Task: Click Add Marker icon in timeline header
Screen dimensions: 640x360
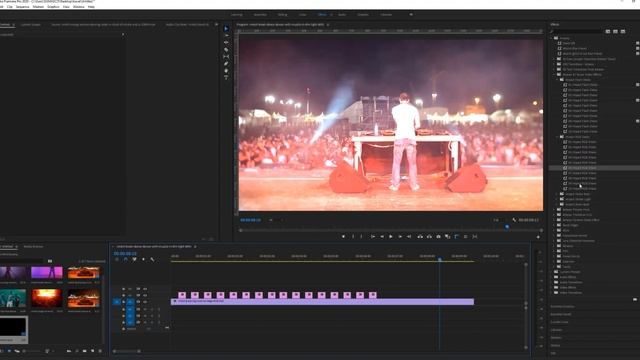Action: (143, 260)
